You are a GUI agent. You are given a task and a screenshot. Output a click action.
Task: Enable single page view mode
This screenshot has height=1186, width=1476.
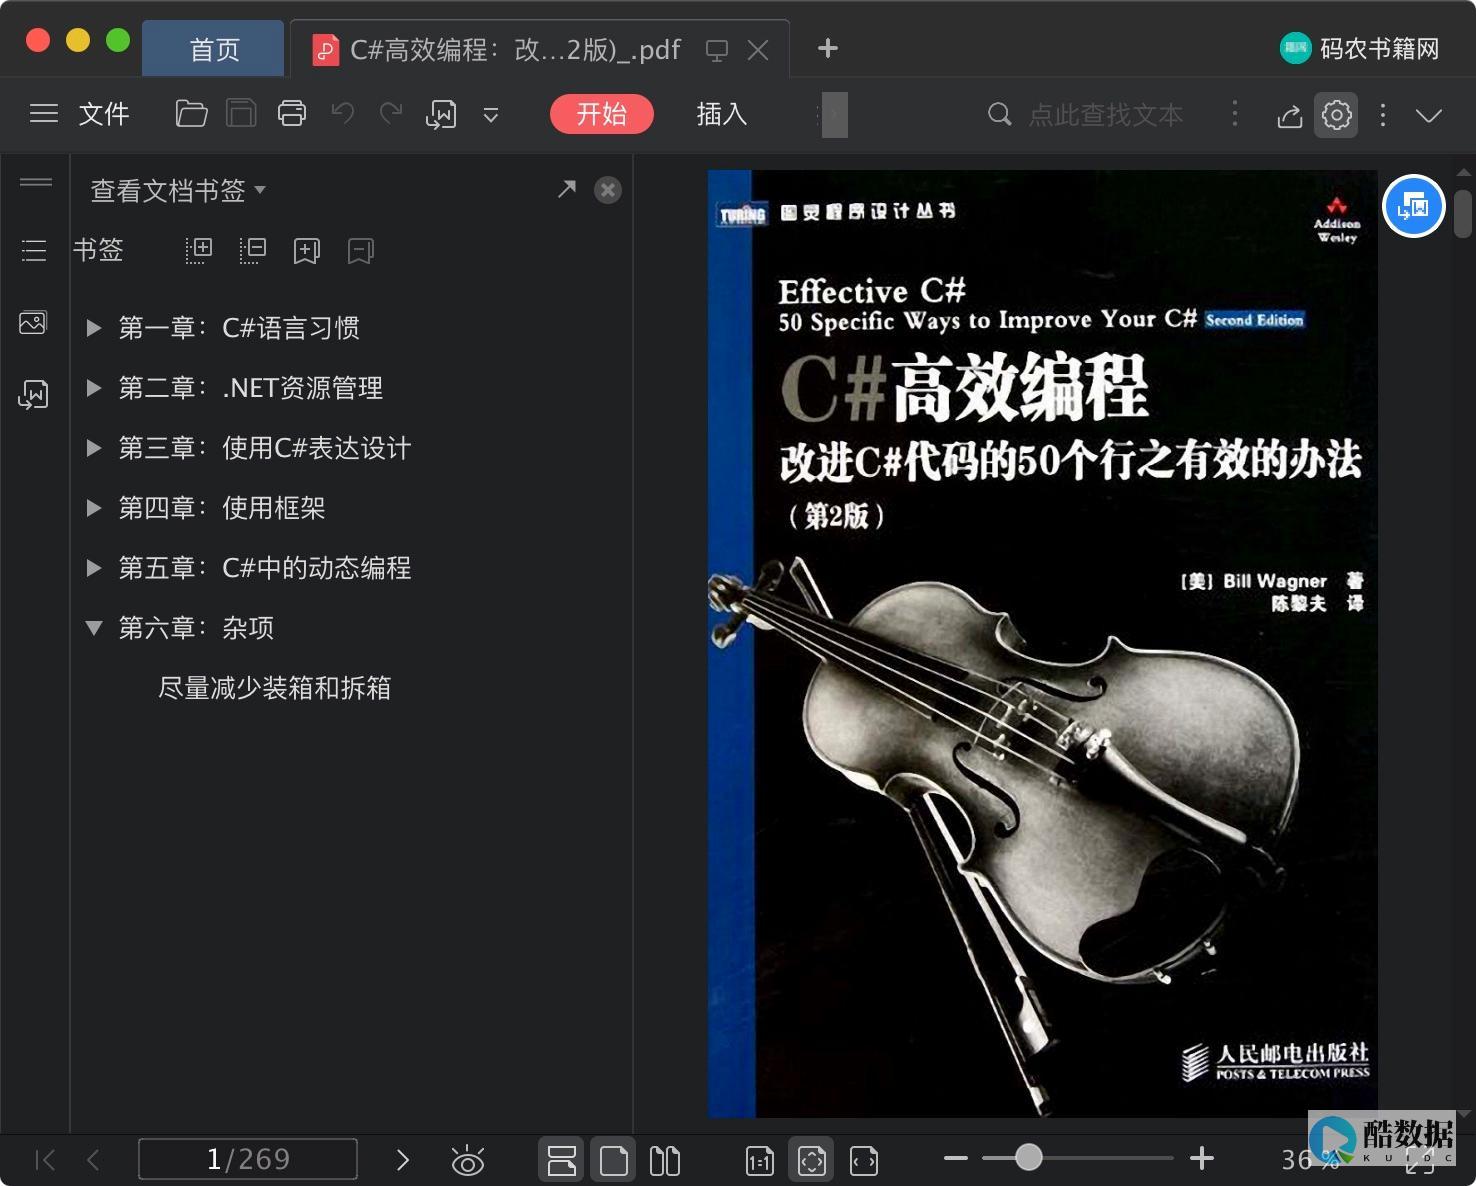(613, 1160)
